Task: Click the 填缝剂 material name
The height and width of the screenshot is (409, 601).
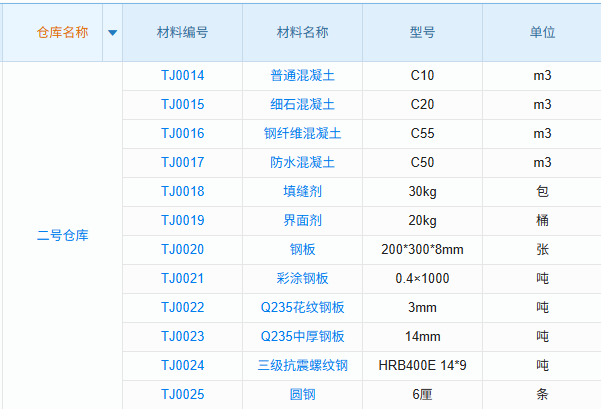Action: pyautogui.click(x=302, y=191)
